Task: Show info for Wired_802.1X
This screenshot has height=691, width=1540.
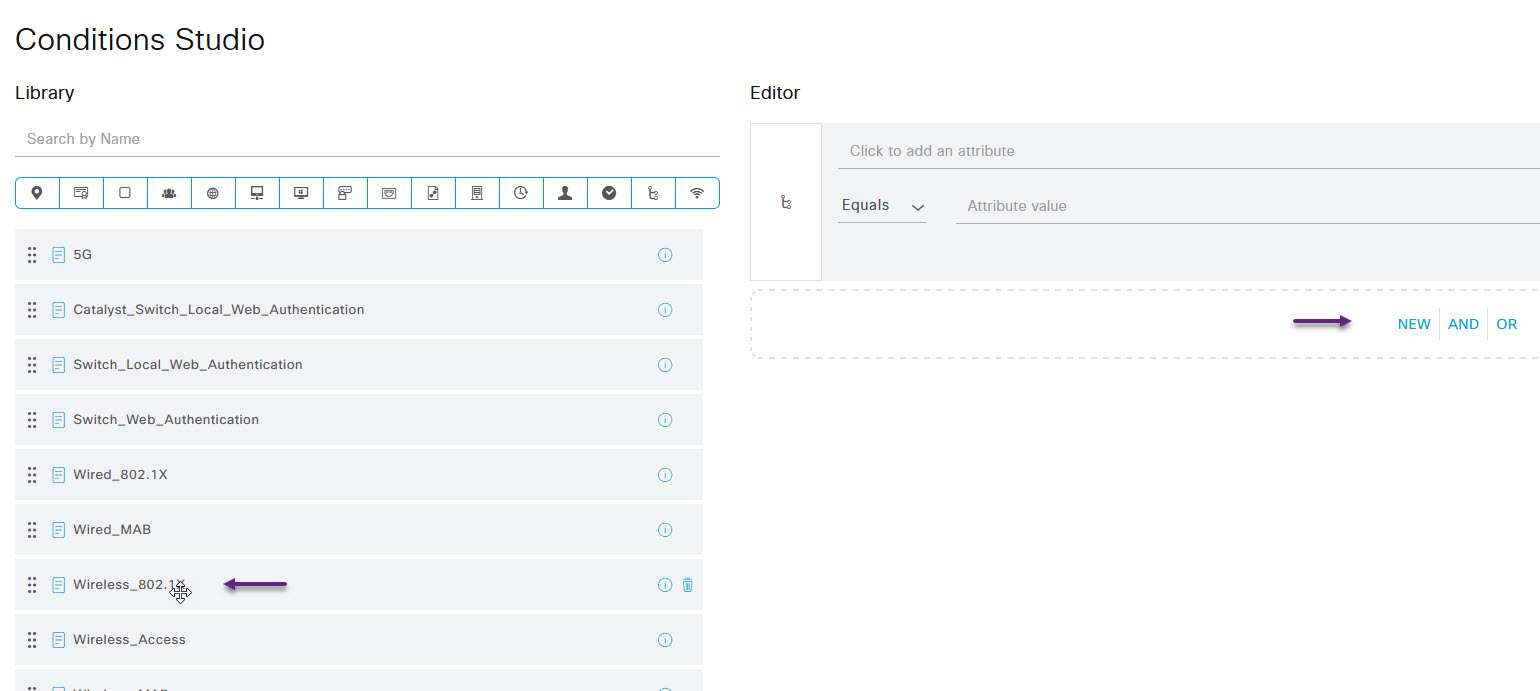Action: coord(665,475)
